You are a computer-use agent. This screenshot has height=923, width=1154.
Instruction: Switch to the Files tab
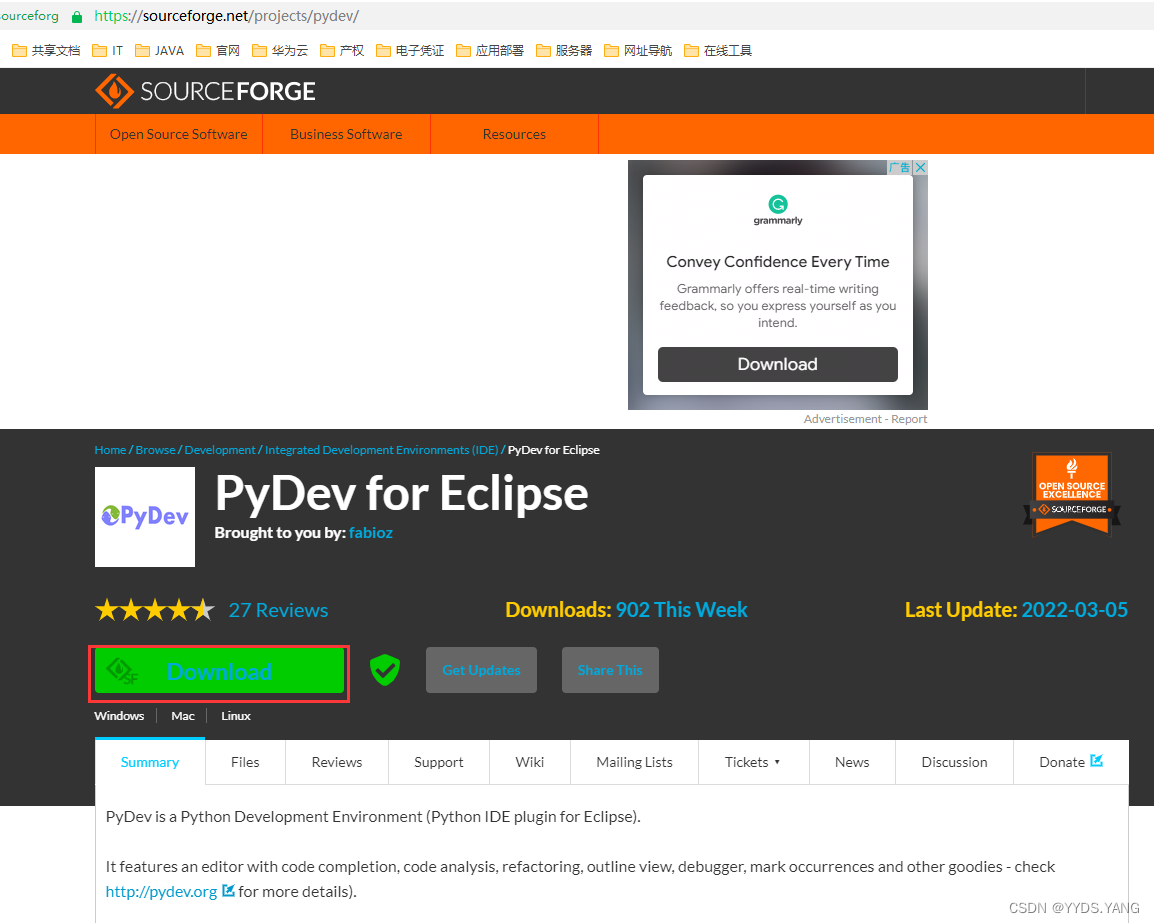click(245, 762)
